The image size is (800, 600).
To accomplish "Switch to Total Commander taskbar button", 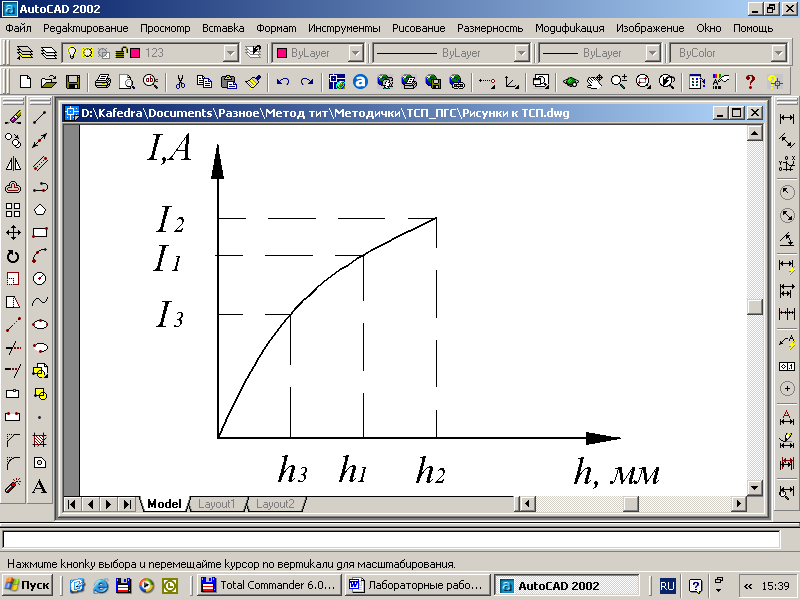I will 269,585.
